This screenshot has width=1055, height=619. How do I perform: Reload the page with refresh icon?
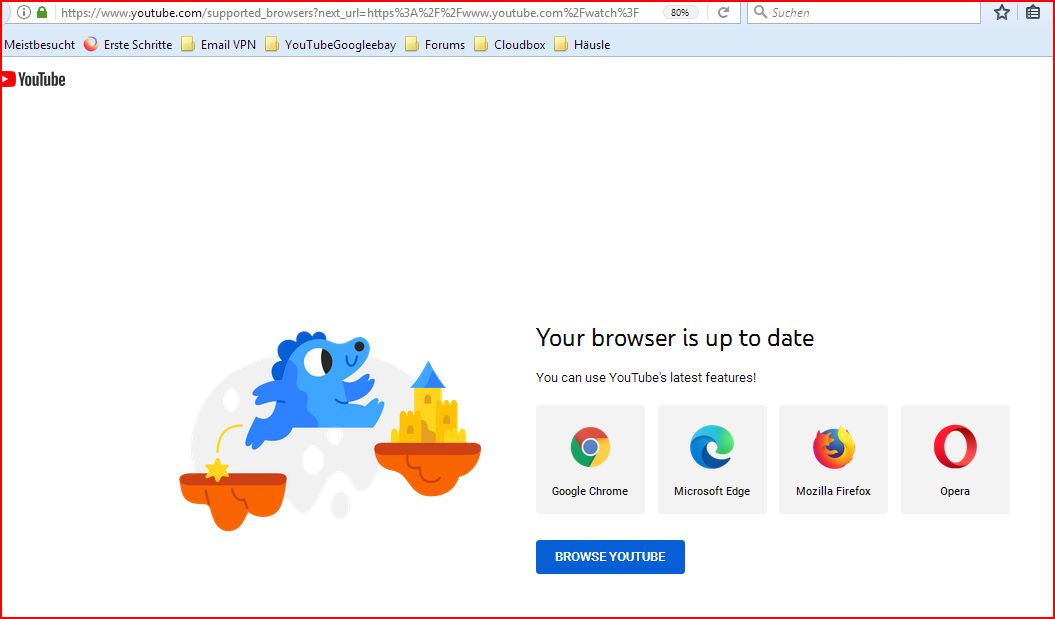723,12
